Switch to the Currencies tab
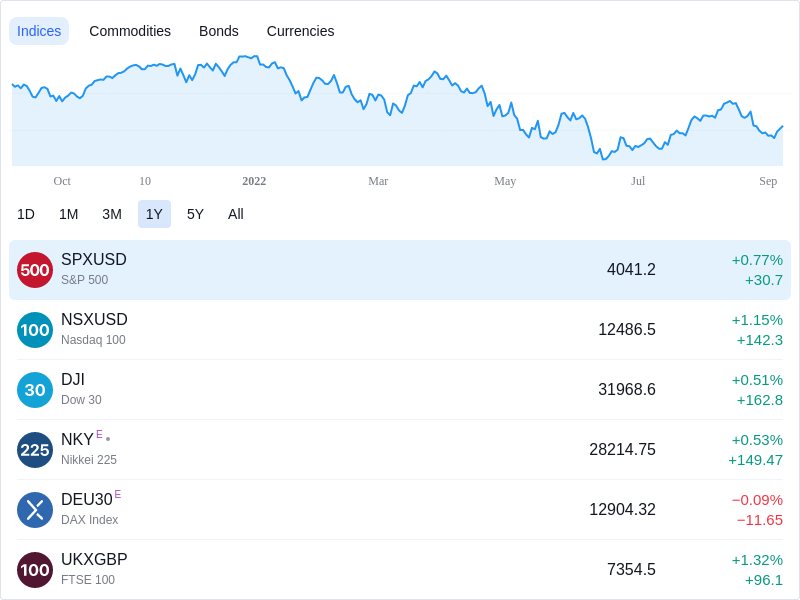 pos(301,31)
